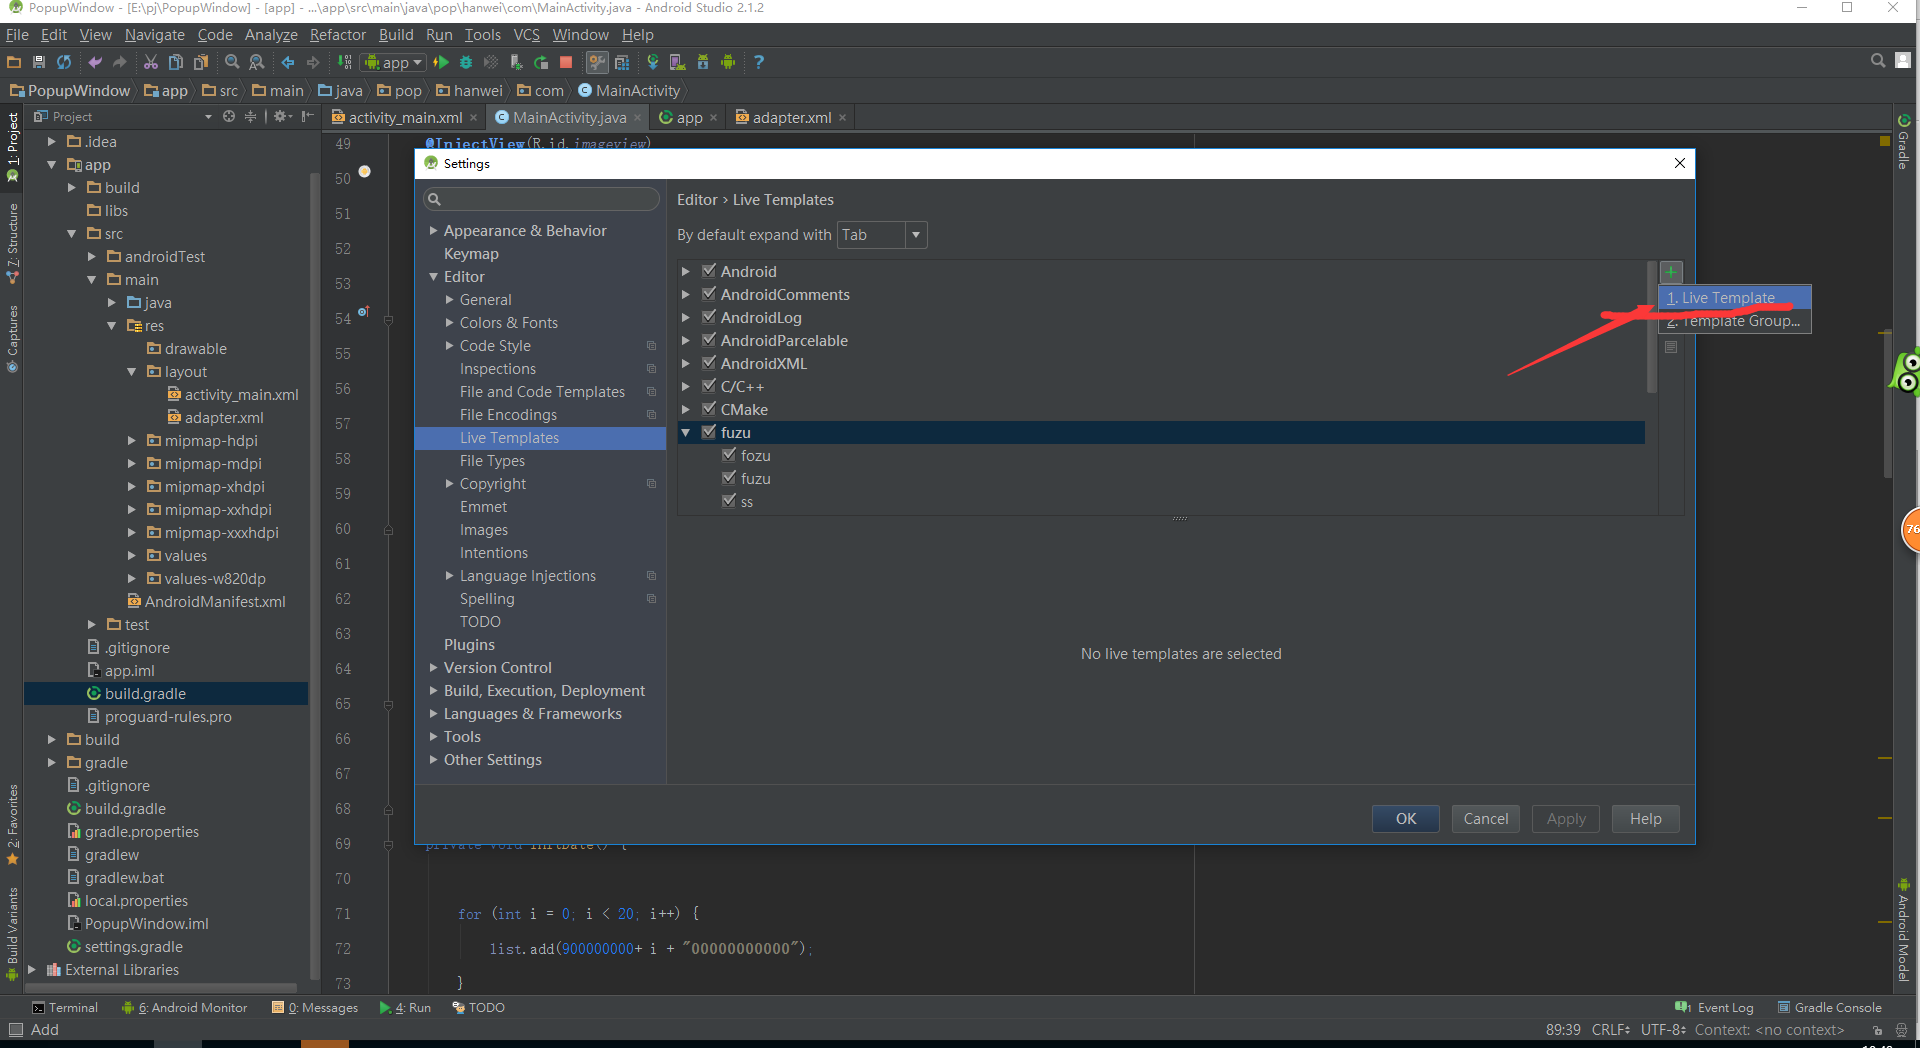Click the Cut scissors icon
Screen dimensions: 1920x1048
[x=151, y=62]
